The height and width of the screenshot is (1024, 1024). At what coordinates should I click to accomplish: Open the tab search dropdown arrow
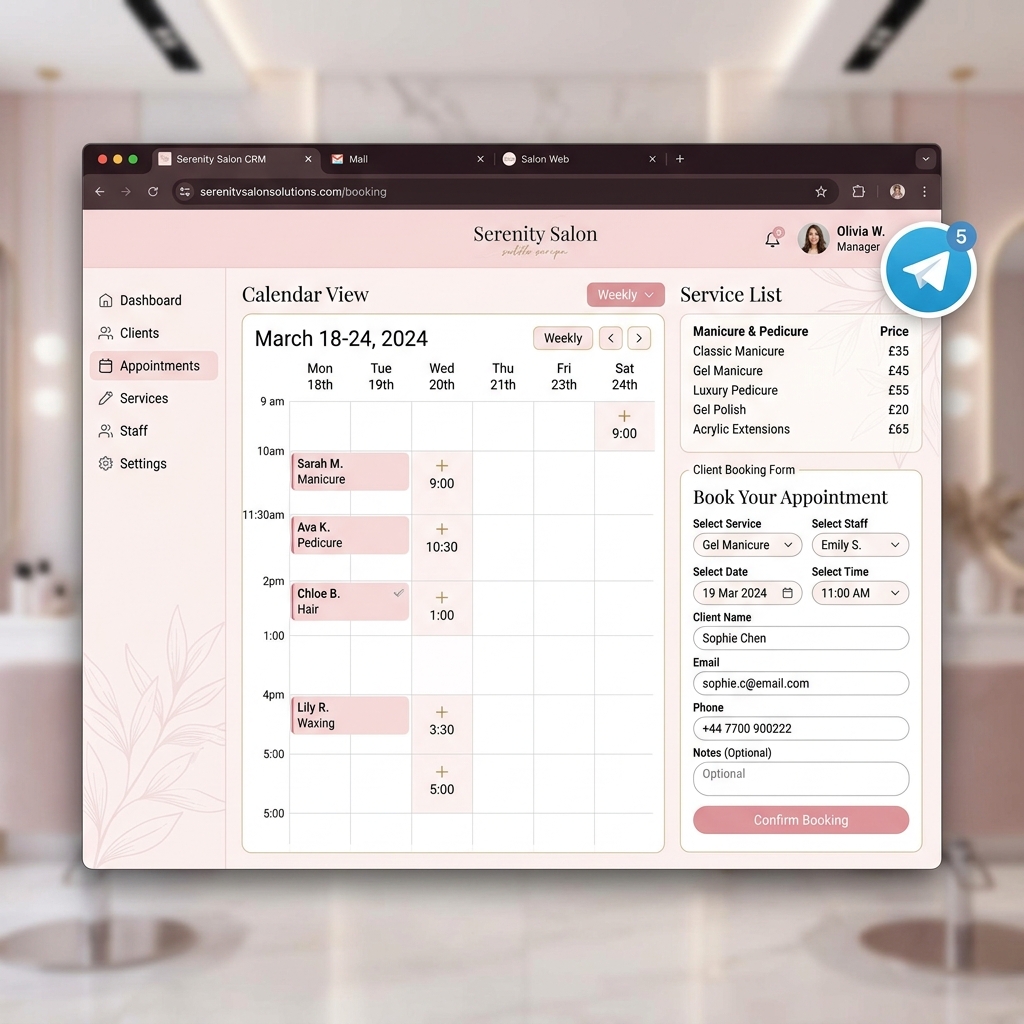tap(925, 159)
